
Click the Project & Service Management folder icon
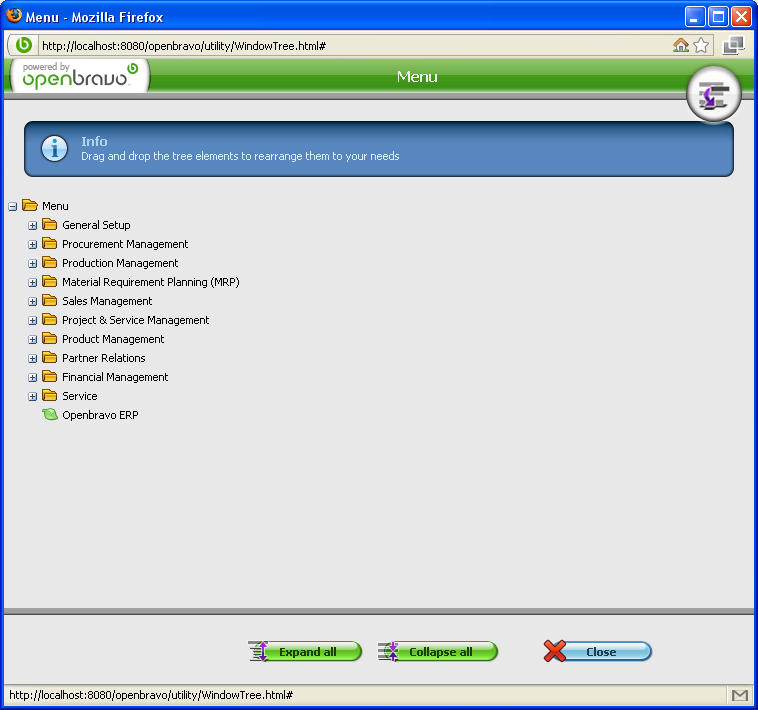point(49,319)
